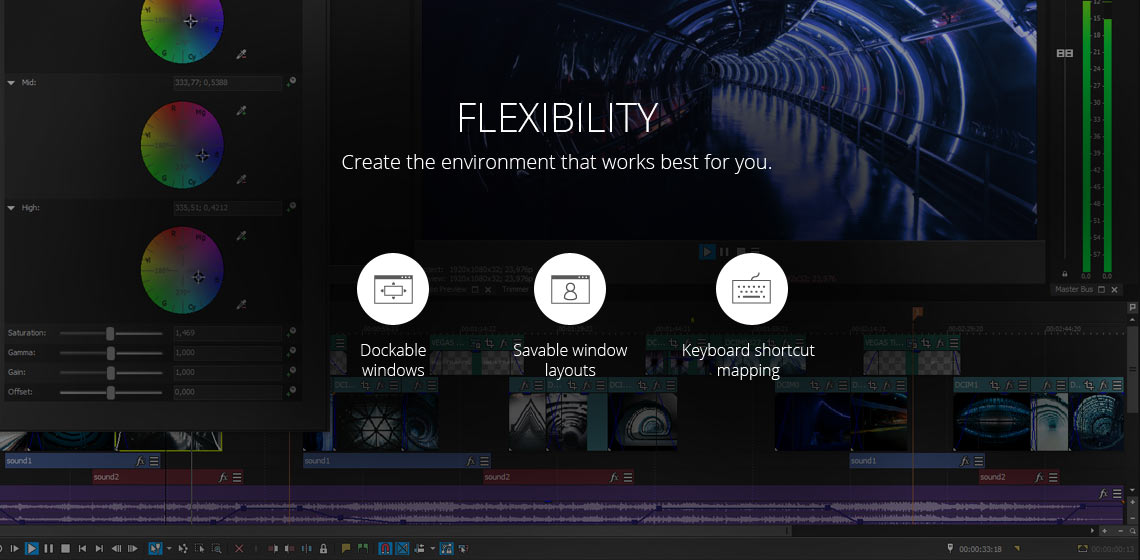
Task: Click the play button in the video preview window
Action: point(707,252)
